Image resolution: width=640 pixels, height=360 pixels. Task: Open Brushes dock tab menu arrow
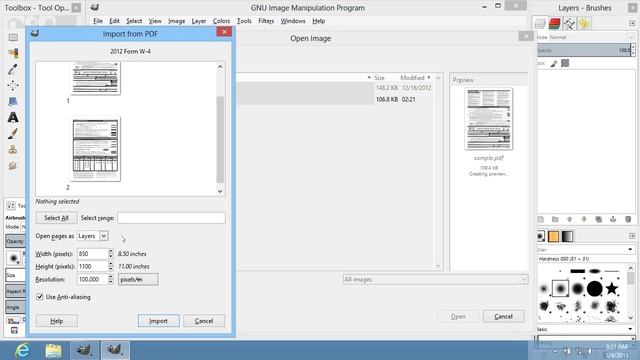click(632, 236)
